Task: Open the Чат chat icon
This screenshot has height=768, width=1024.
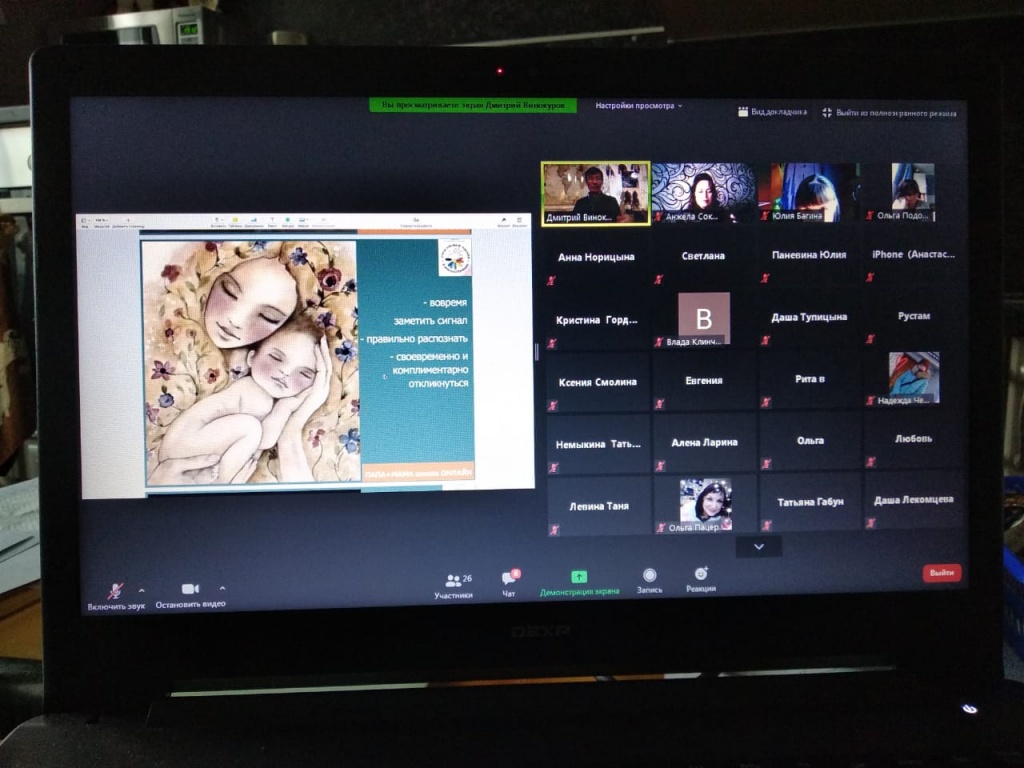Action: pyautogui.click(x=509, y=579)
